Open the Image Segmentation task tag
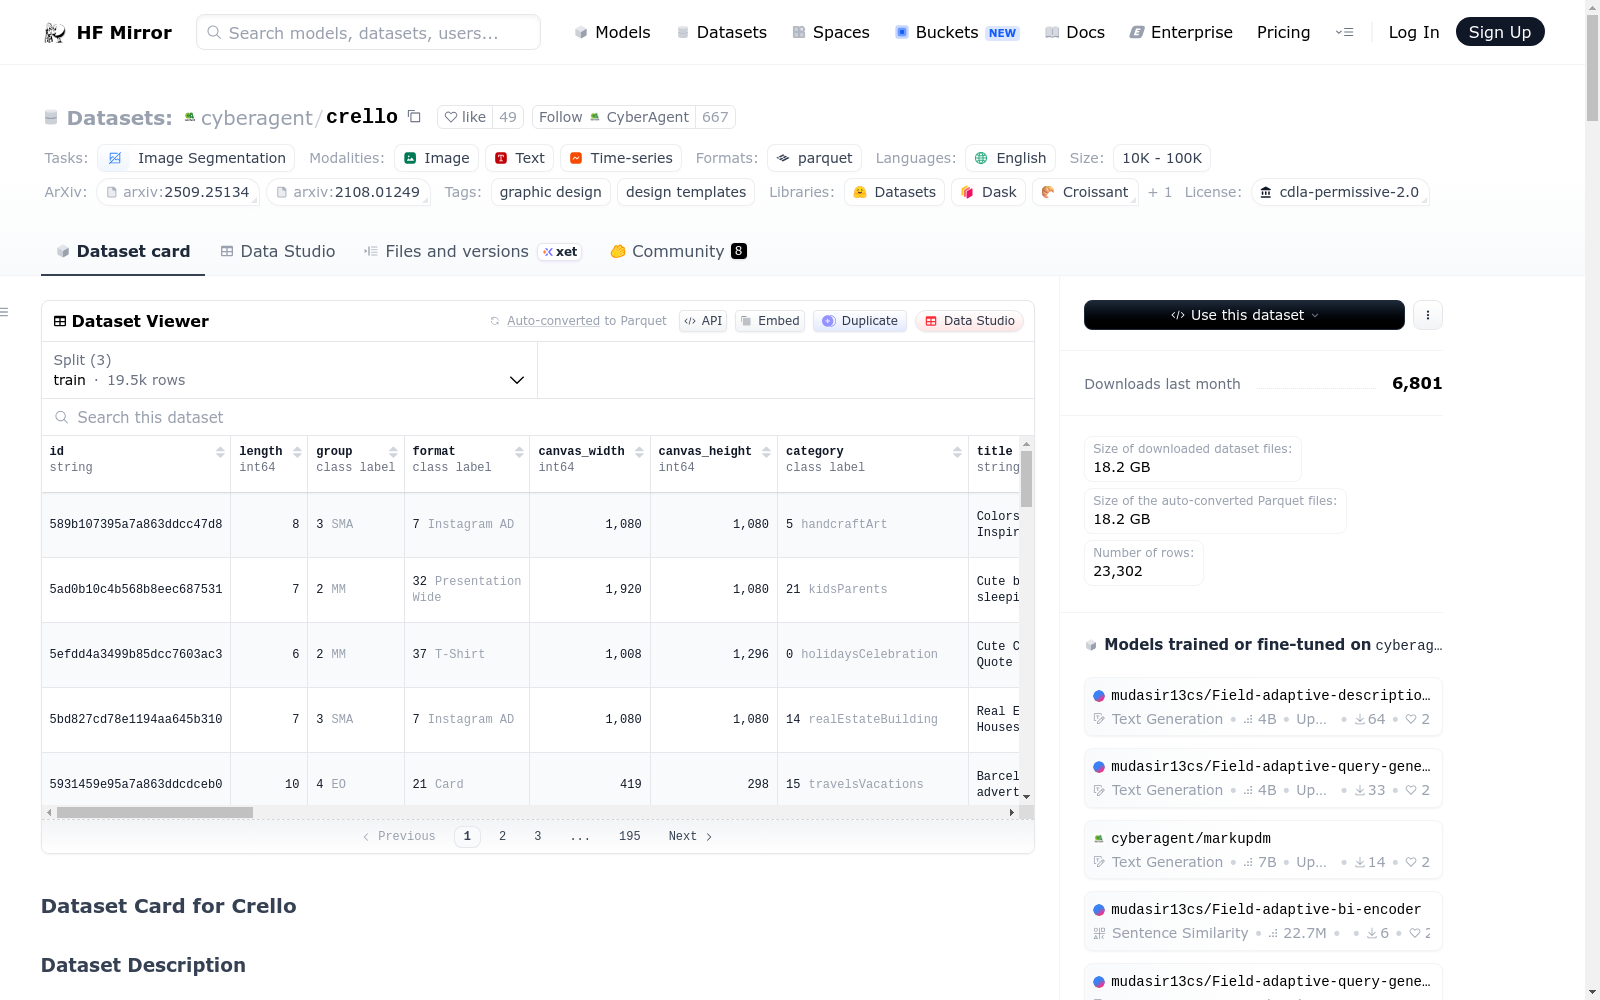The image size is (1600, 1000). click(196, 158)
